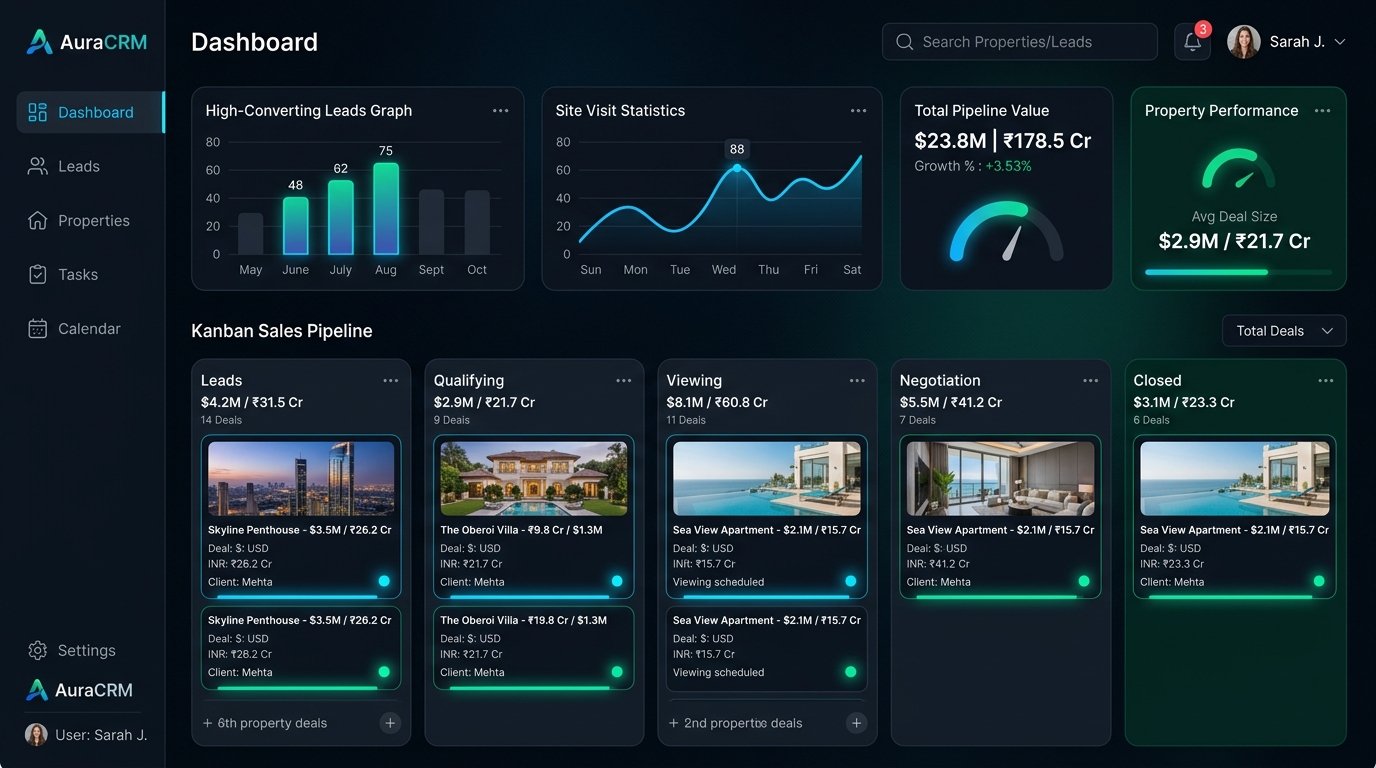The width and height of the screenshot is (1376, 768).
Task: Click the "+3.53%" growth value
Action: [1008, 166]
